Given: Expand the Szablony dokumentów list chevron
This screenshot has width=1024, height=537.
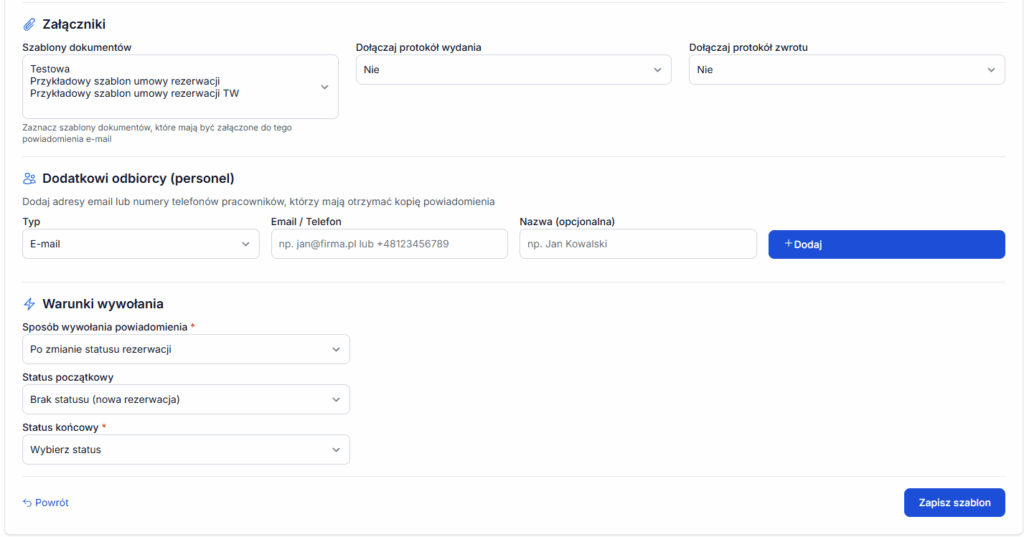Looking at the screenshot, I should coord(324,87).
